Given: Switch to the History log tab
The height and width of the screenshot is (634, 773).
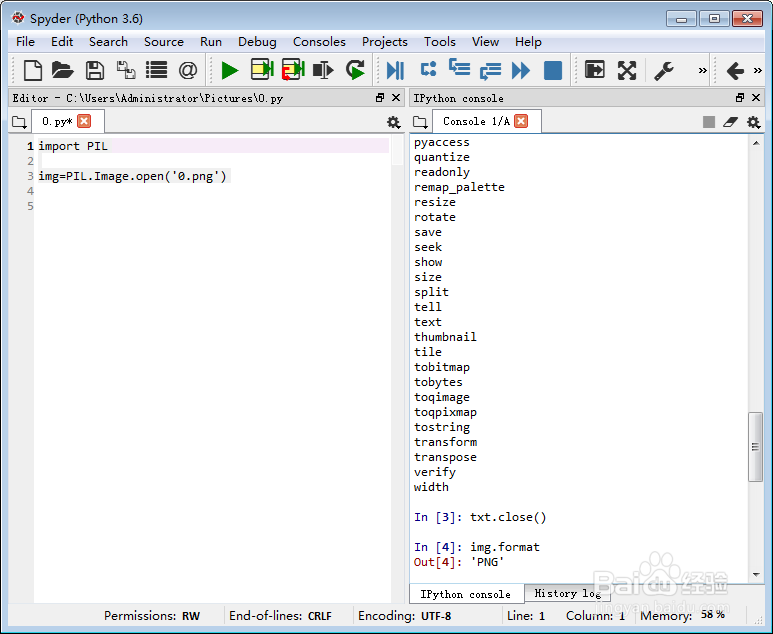Looking at the screenshot, I should 567,594.
